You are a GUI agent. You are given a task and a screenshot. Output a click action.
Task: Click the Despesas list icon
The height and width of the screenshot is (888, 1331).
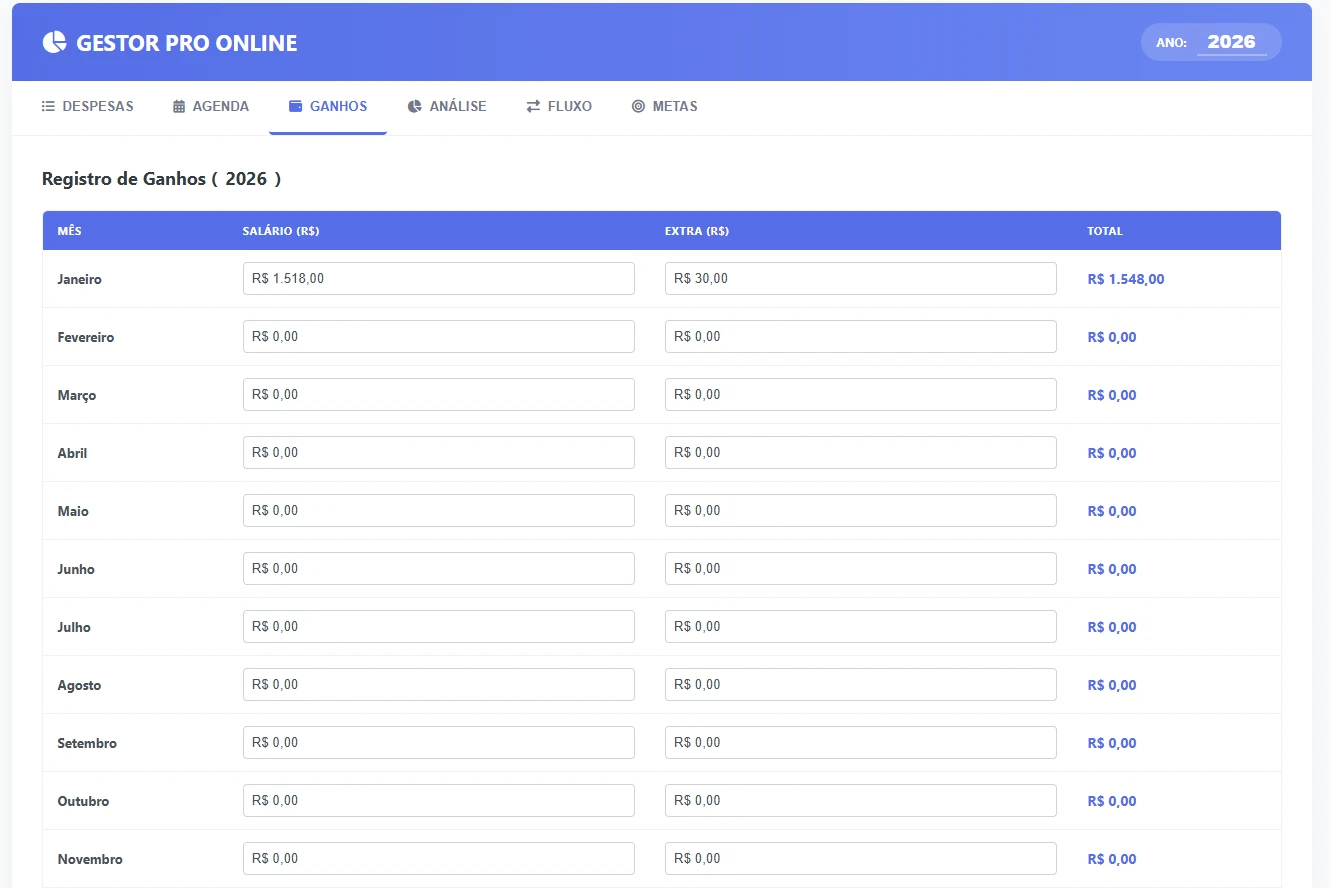(48, 106)
